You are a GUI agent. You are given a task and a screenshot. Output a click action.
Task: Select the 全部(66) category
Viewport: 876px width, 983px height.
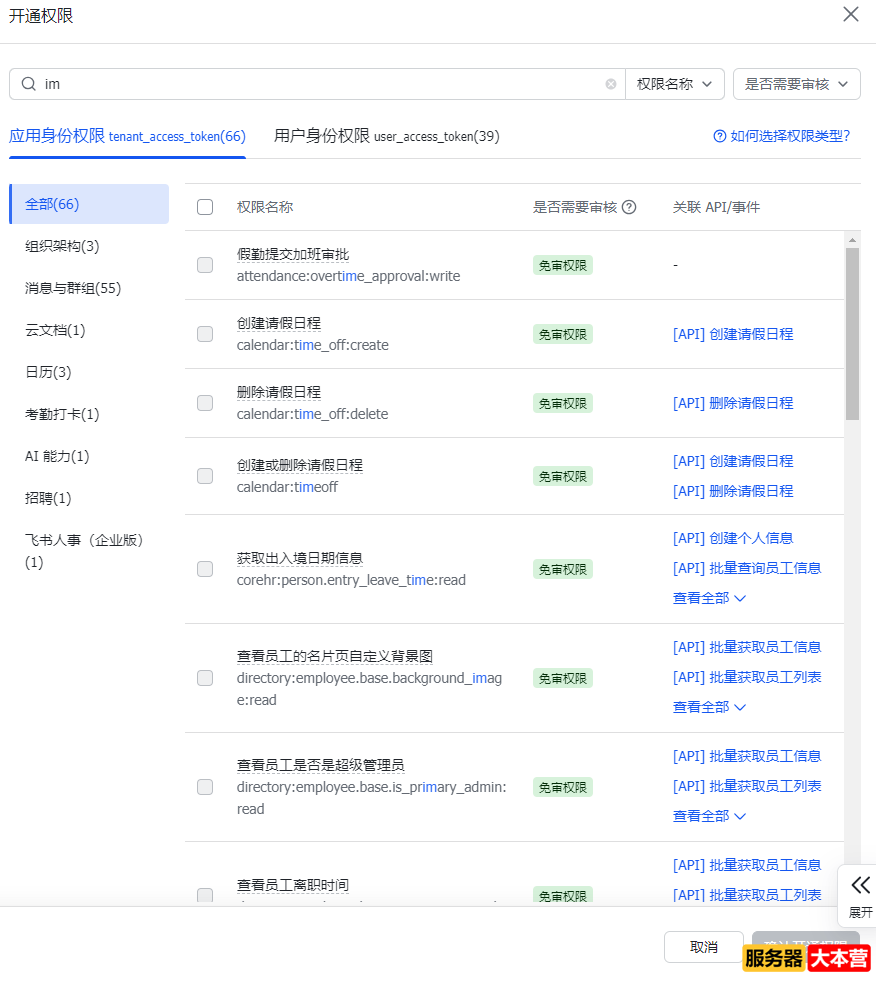point(89,204)
